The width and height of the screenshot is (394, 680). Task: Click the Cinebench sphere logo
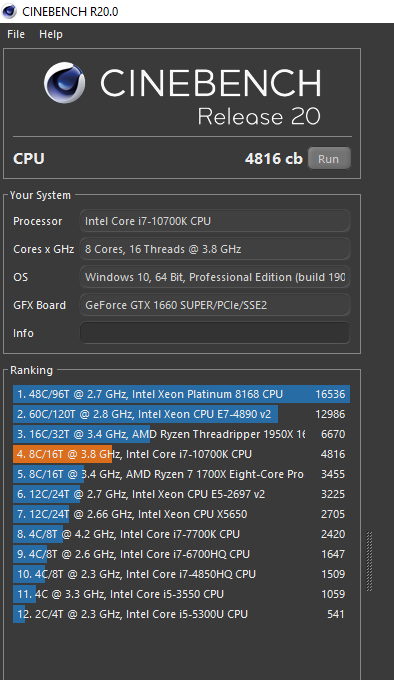[x=65, y=83]
